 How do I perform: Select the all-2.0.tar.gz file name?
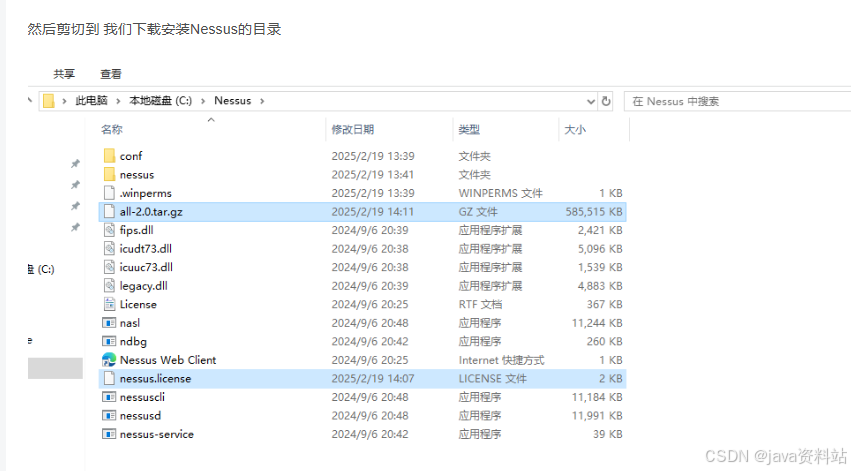click(151, 212)
